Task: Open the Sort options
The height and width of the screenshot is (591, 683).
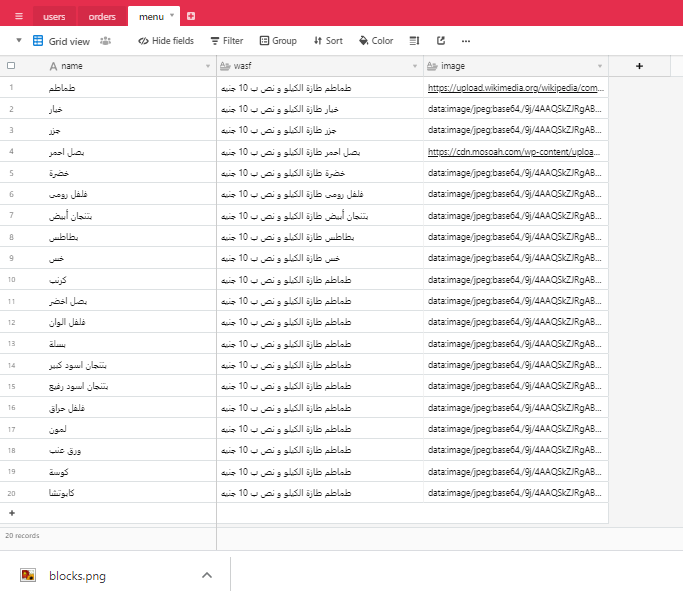Action: (x=328, y=41)
